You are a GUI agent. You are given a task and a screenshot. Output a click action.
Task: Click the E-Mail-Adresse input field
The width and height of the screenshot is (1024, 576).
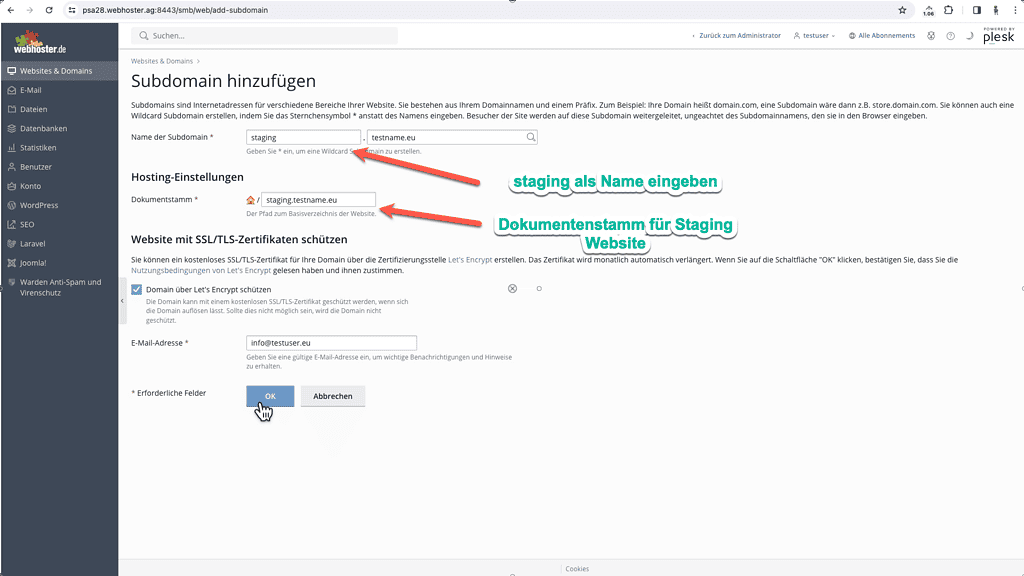click(330, 342)
